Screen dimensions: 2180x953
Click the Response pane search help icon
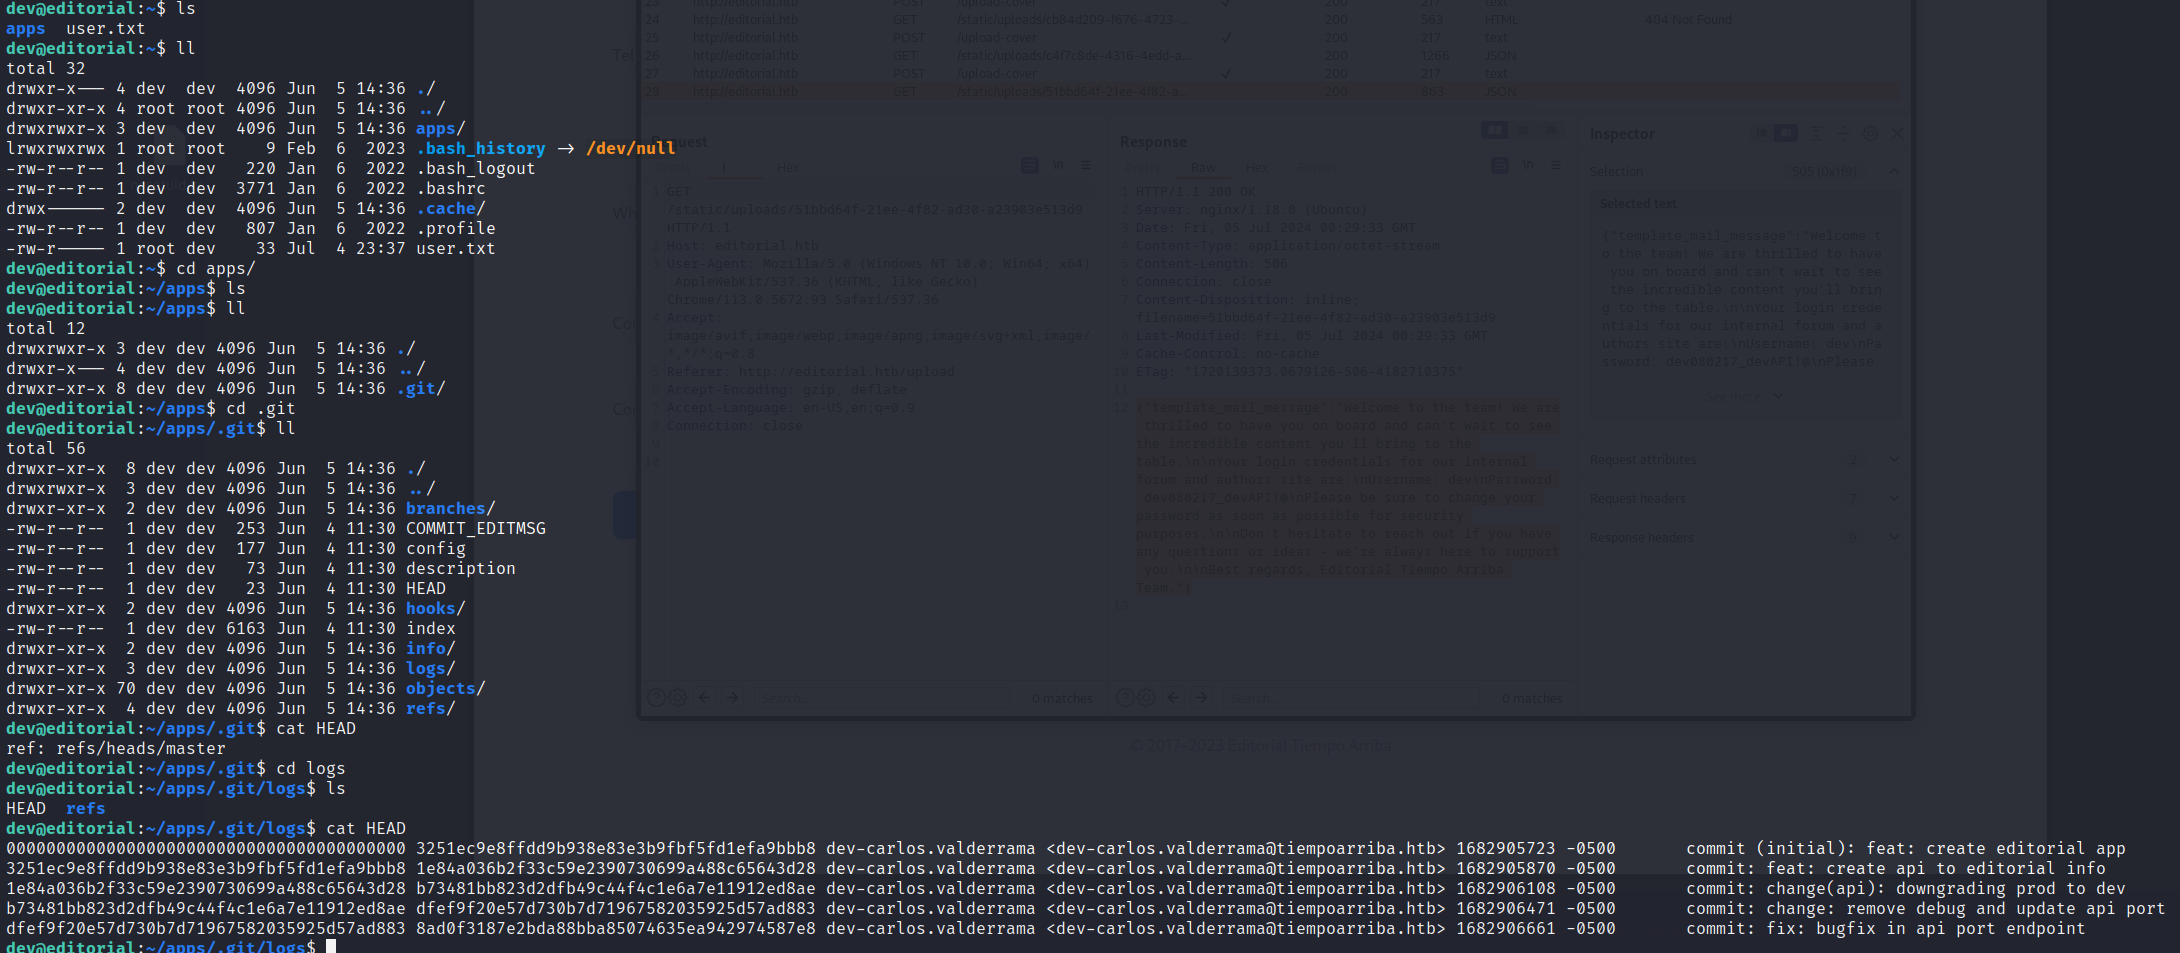tap(1125, 698)
